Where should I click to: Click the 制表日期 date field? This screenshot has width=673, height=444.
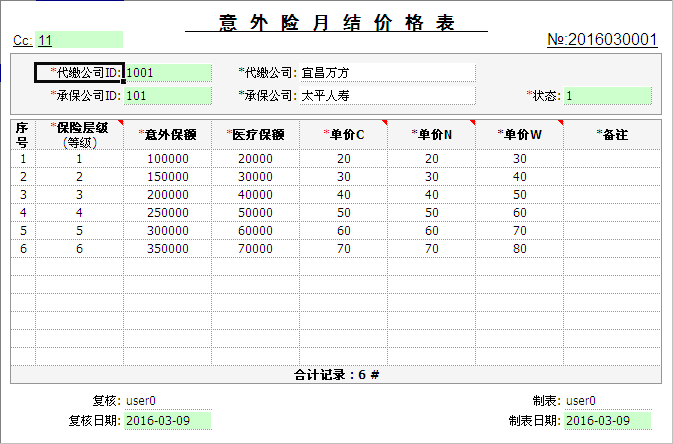pyautogui.click(x=607, y=420)
